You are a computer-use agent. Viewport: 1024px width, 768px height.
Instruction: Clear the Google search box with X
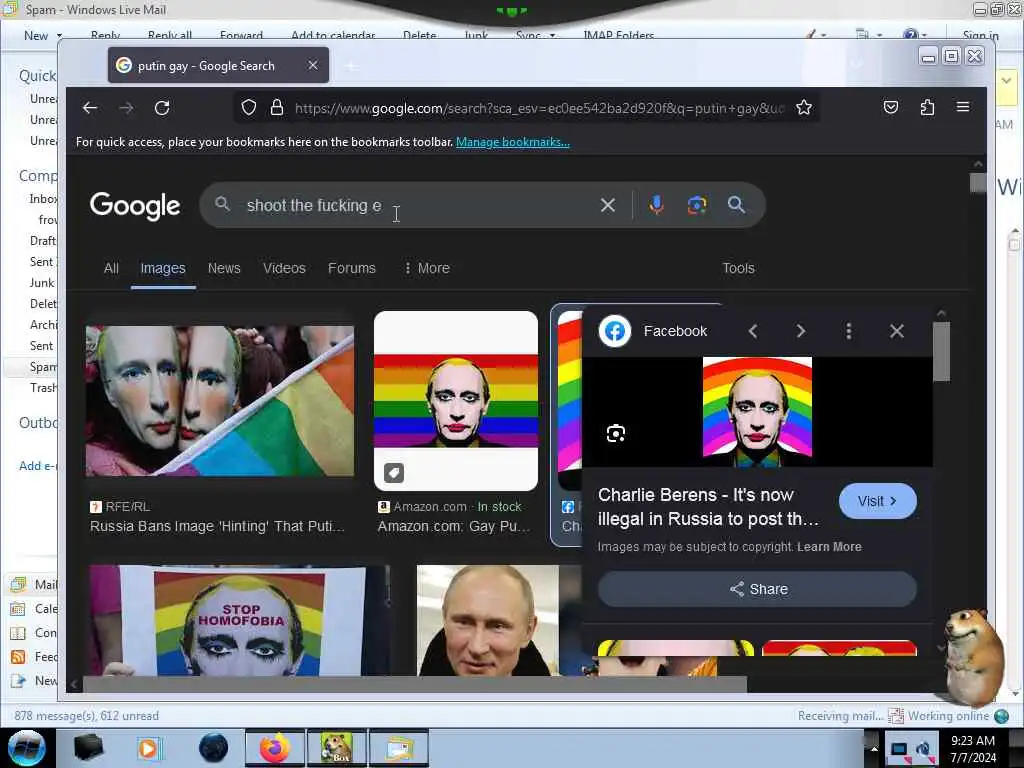click(x=607, y=205)
